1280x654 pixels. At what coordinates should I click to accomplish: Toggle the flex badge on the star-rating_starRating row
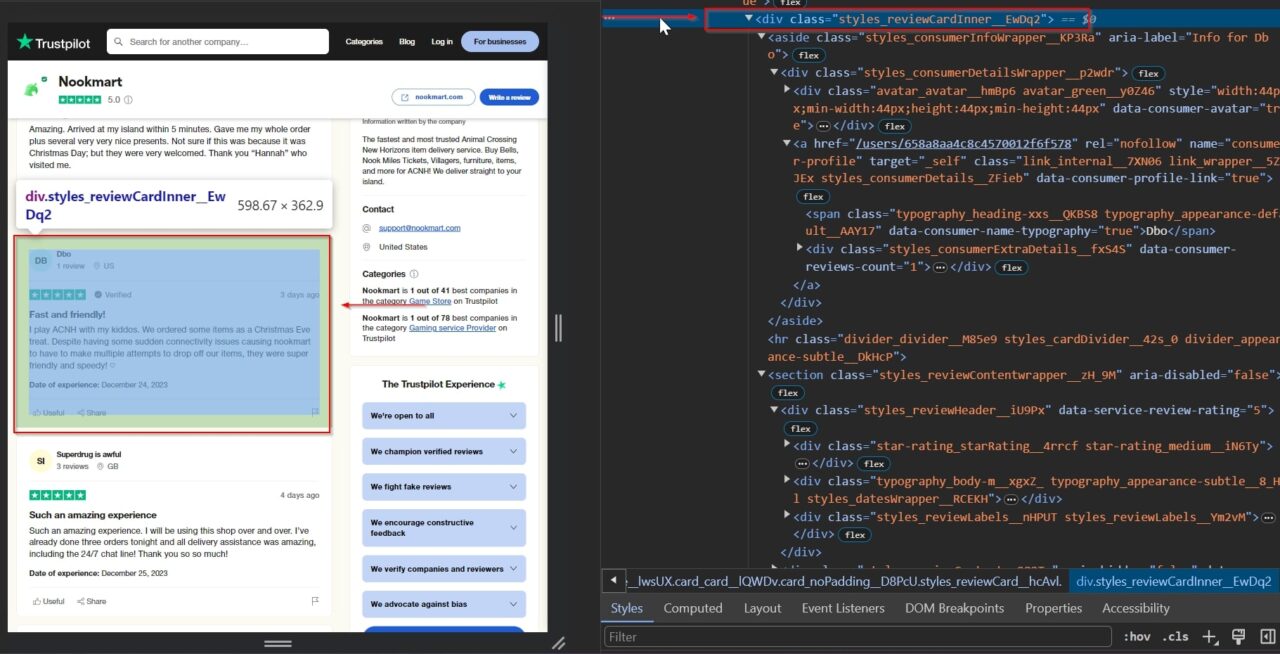coord(874,464)
